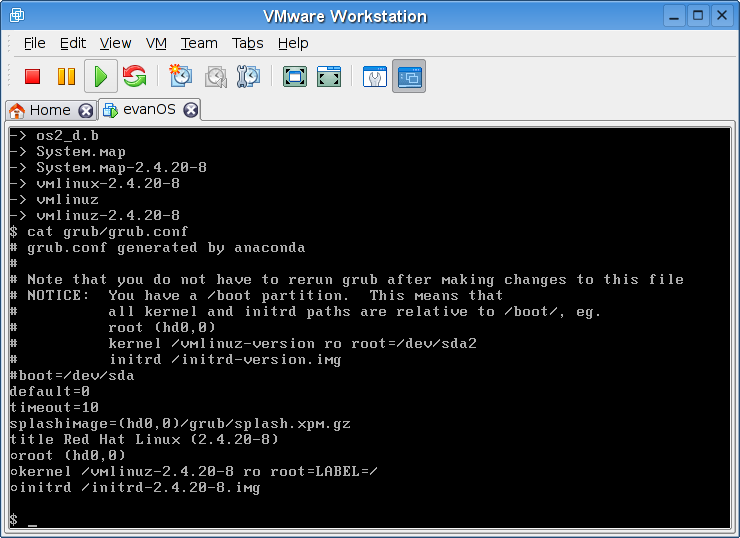Close the evanOS tab

click(x=190, y=110)
